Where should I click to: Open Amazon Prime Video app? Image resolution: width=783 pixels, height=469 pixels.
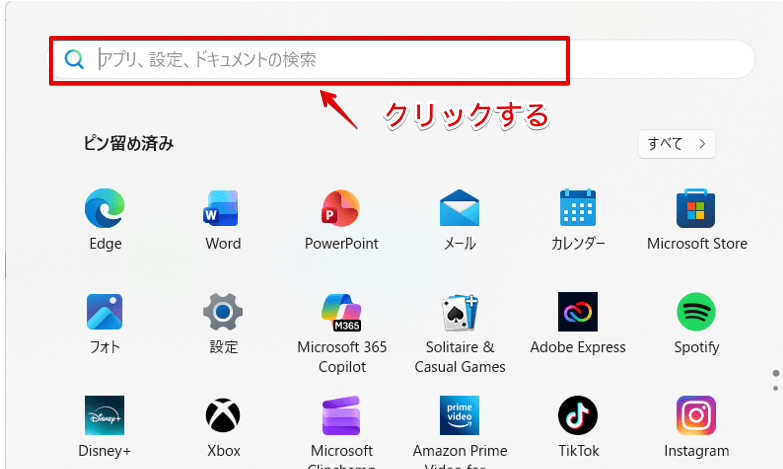(x=459, y=431)
